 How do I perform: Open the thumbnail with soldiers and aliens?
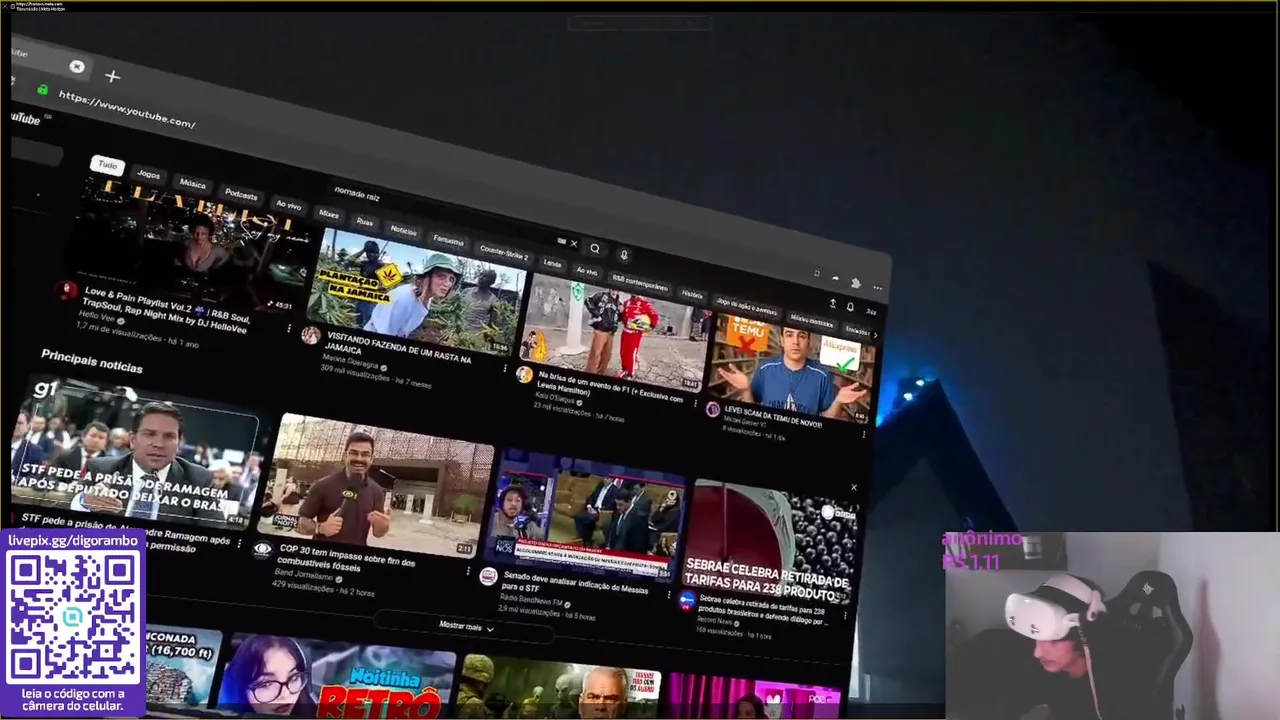pos(560,688)
